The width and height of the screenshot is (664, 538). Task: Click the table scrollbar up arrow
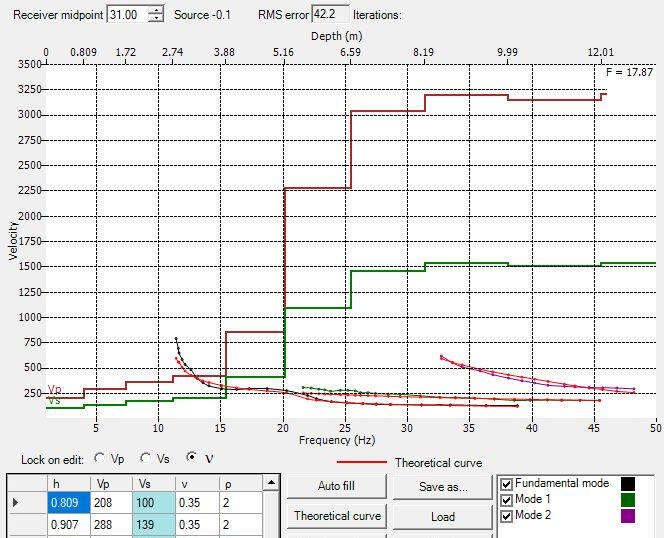pos(269,482)
